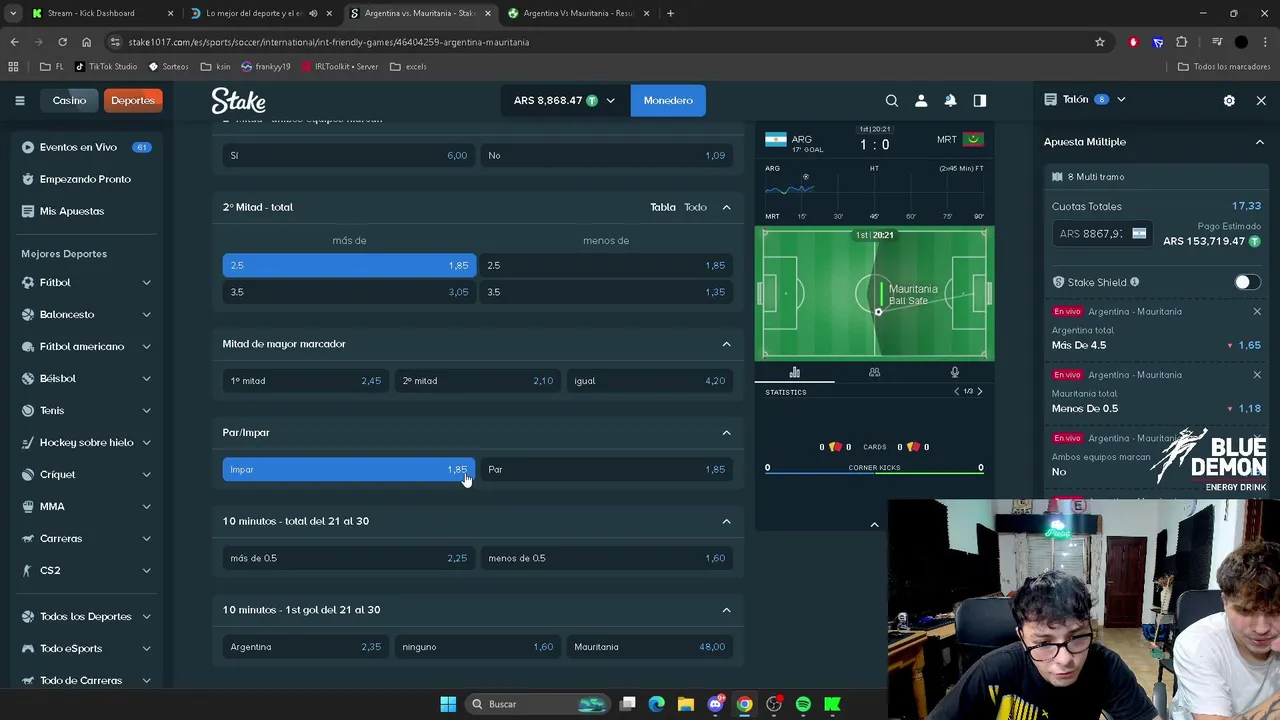
Task: Select the statistics bar chart tab
Action: [x=795, y=372]
